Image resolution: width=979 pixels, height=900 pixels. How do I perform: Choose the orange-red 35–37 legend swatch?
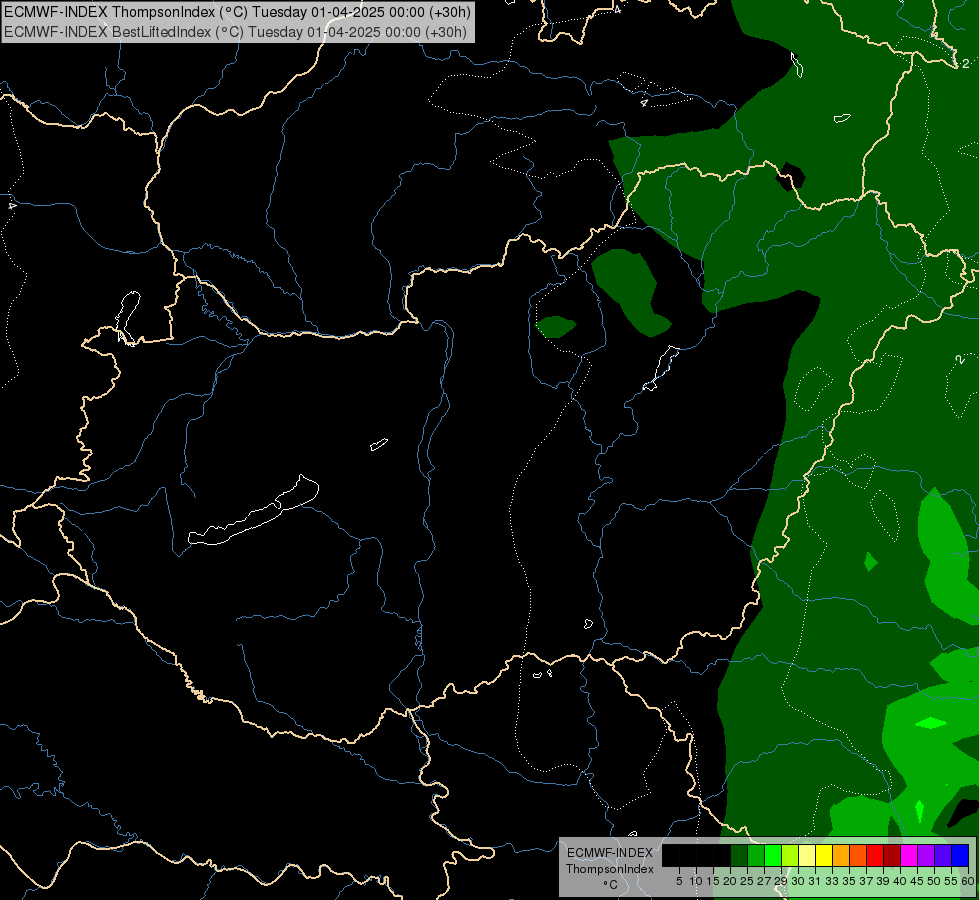858,855
